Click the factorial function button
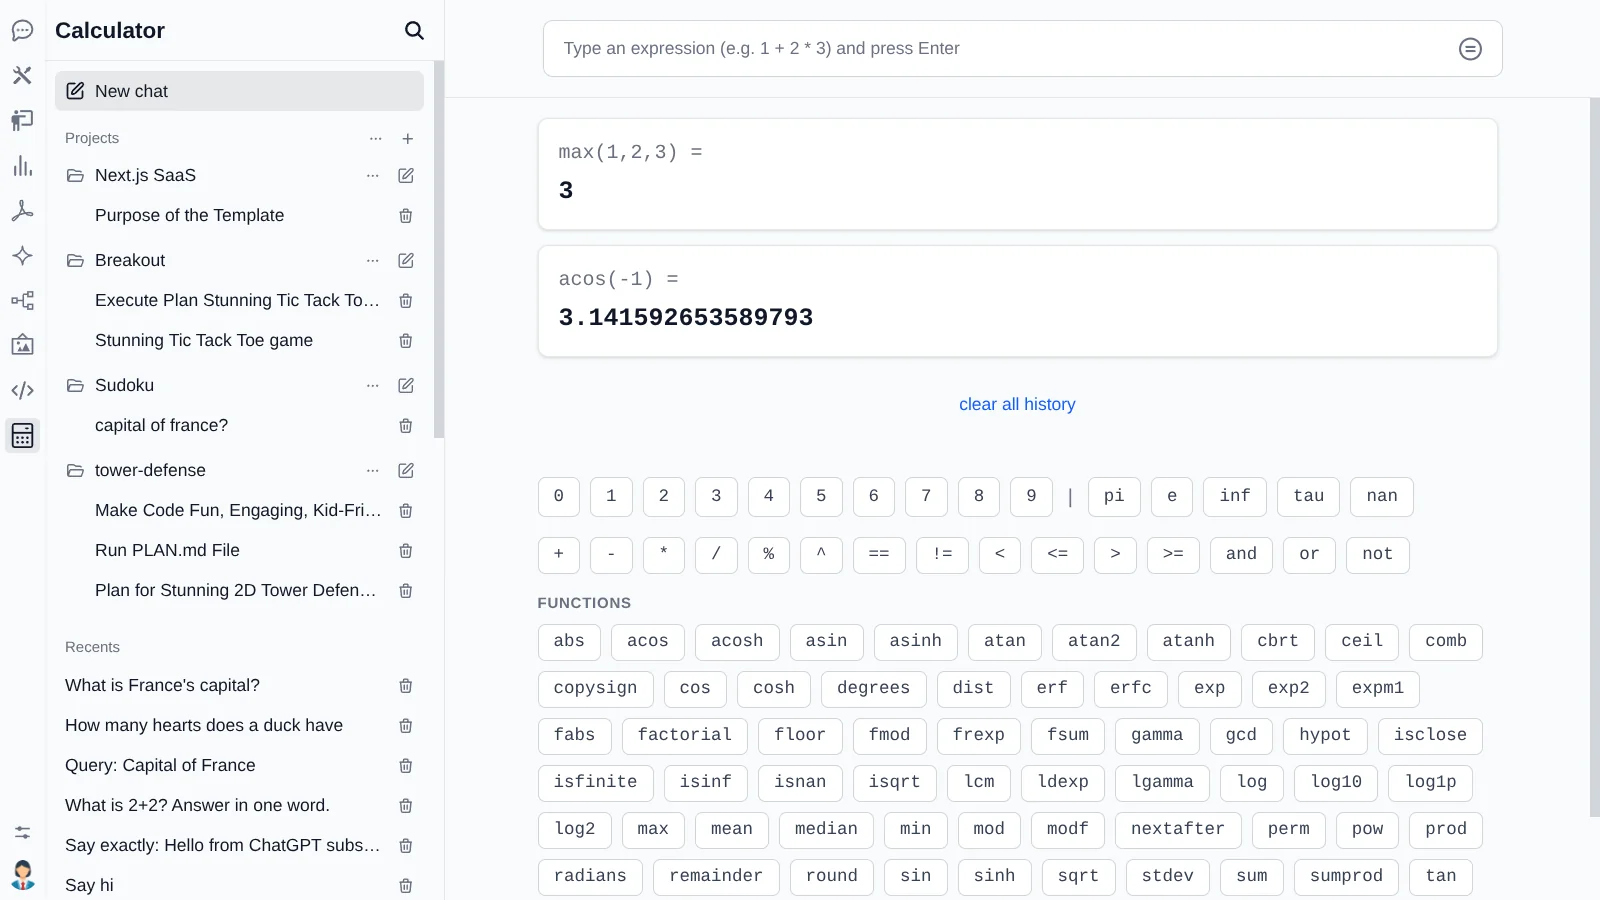 [x=685, y=735]
